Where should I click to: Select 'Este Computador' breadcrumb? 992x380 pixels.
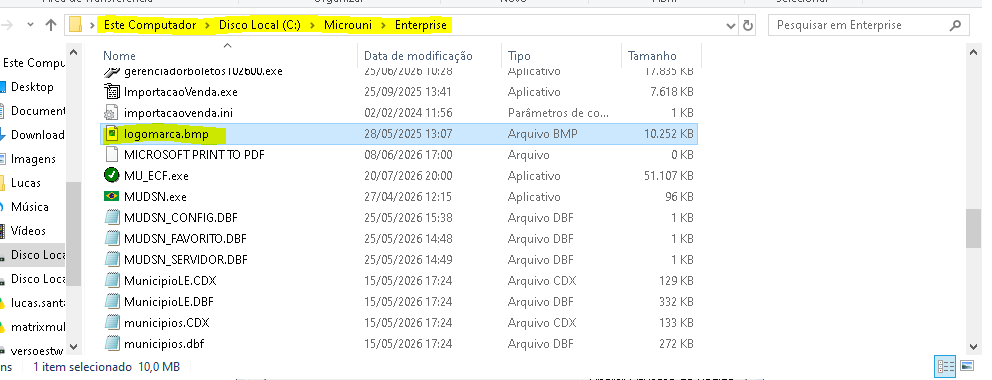tap(151, 25)
